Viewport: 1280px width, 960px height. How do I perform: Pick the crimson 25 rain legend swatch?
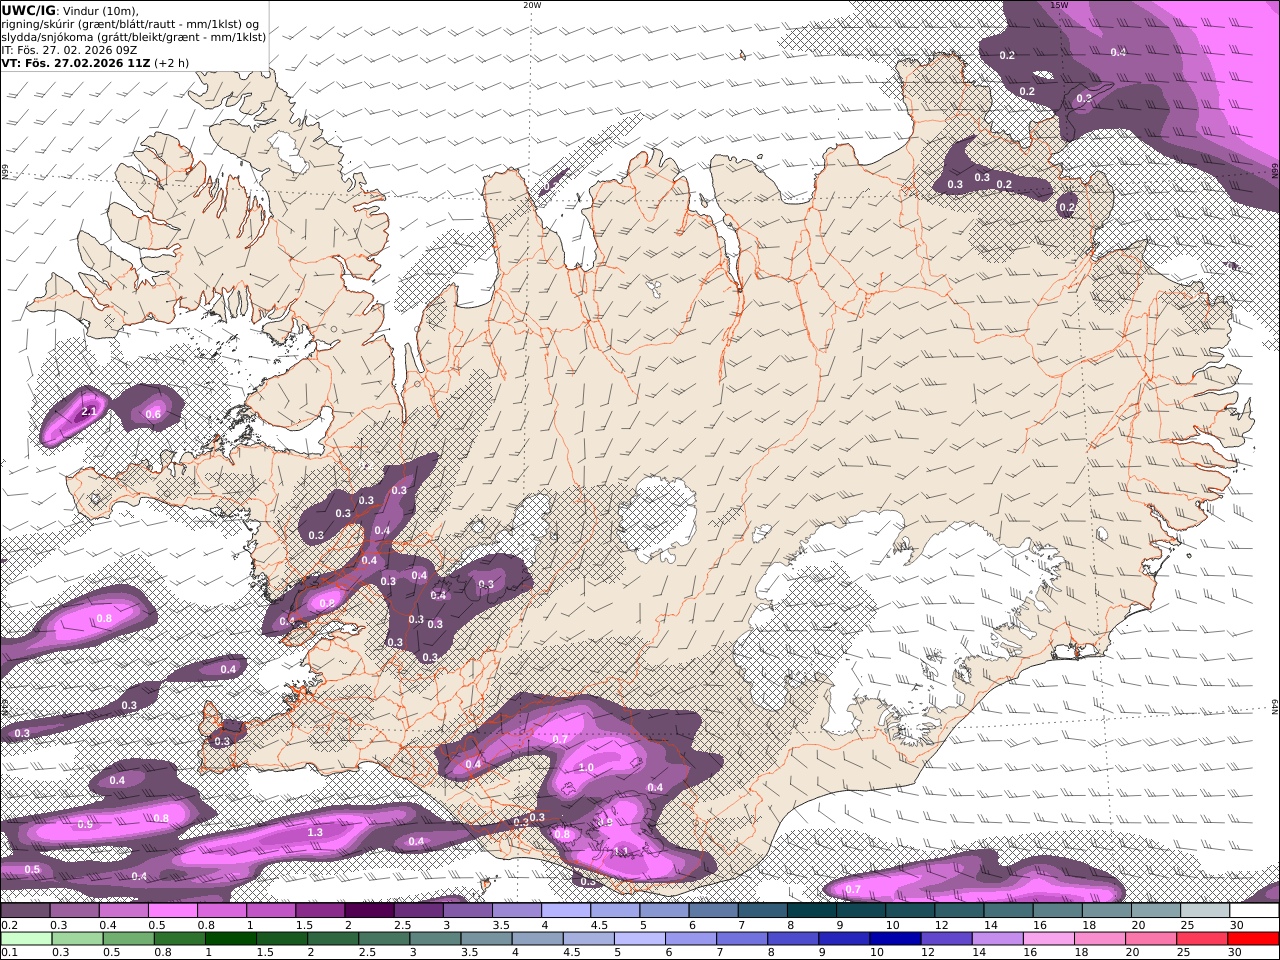coord(1200,938)
